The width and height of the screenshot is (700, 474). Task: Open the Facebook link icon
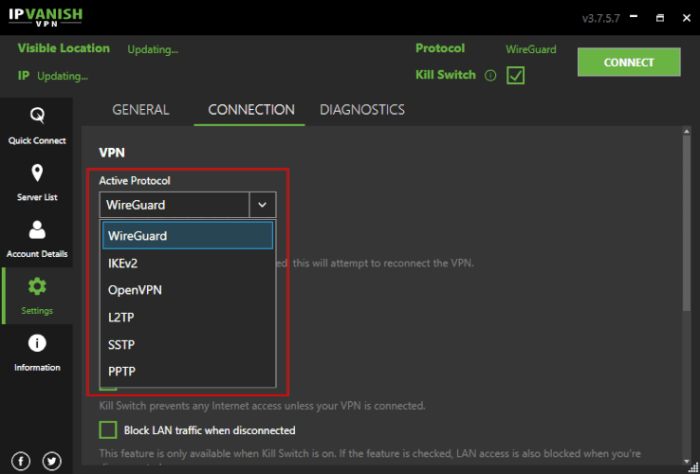click(21, 461)
